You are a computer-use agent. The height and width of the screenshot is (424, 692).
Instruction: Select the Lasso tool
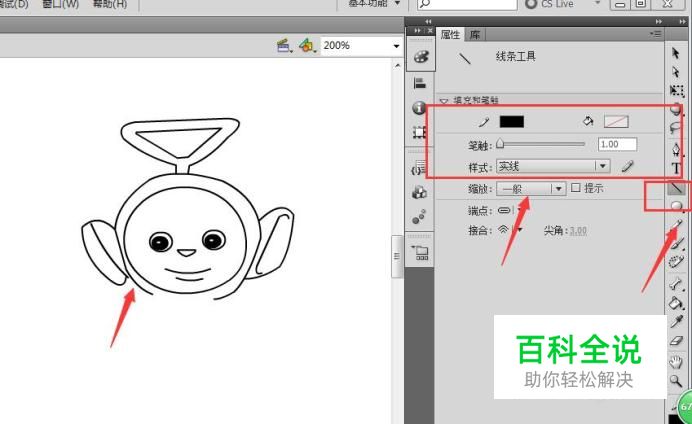point(676,128)
